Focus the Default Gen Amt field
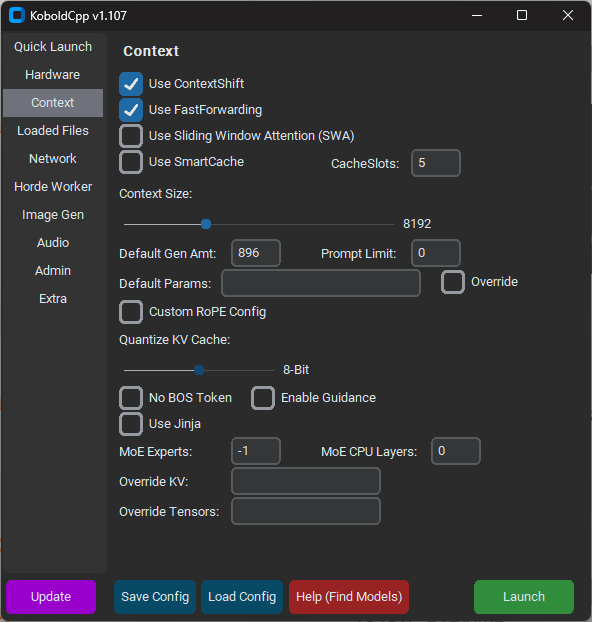The image size is (592, 622). (x=256, y=253)
